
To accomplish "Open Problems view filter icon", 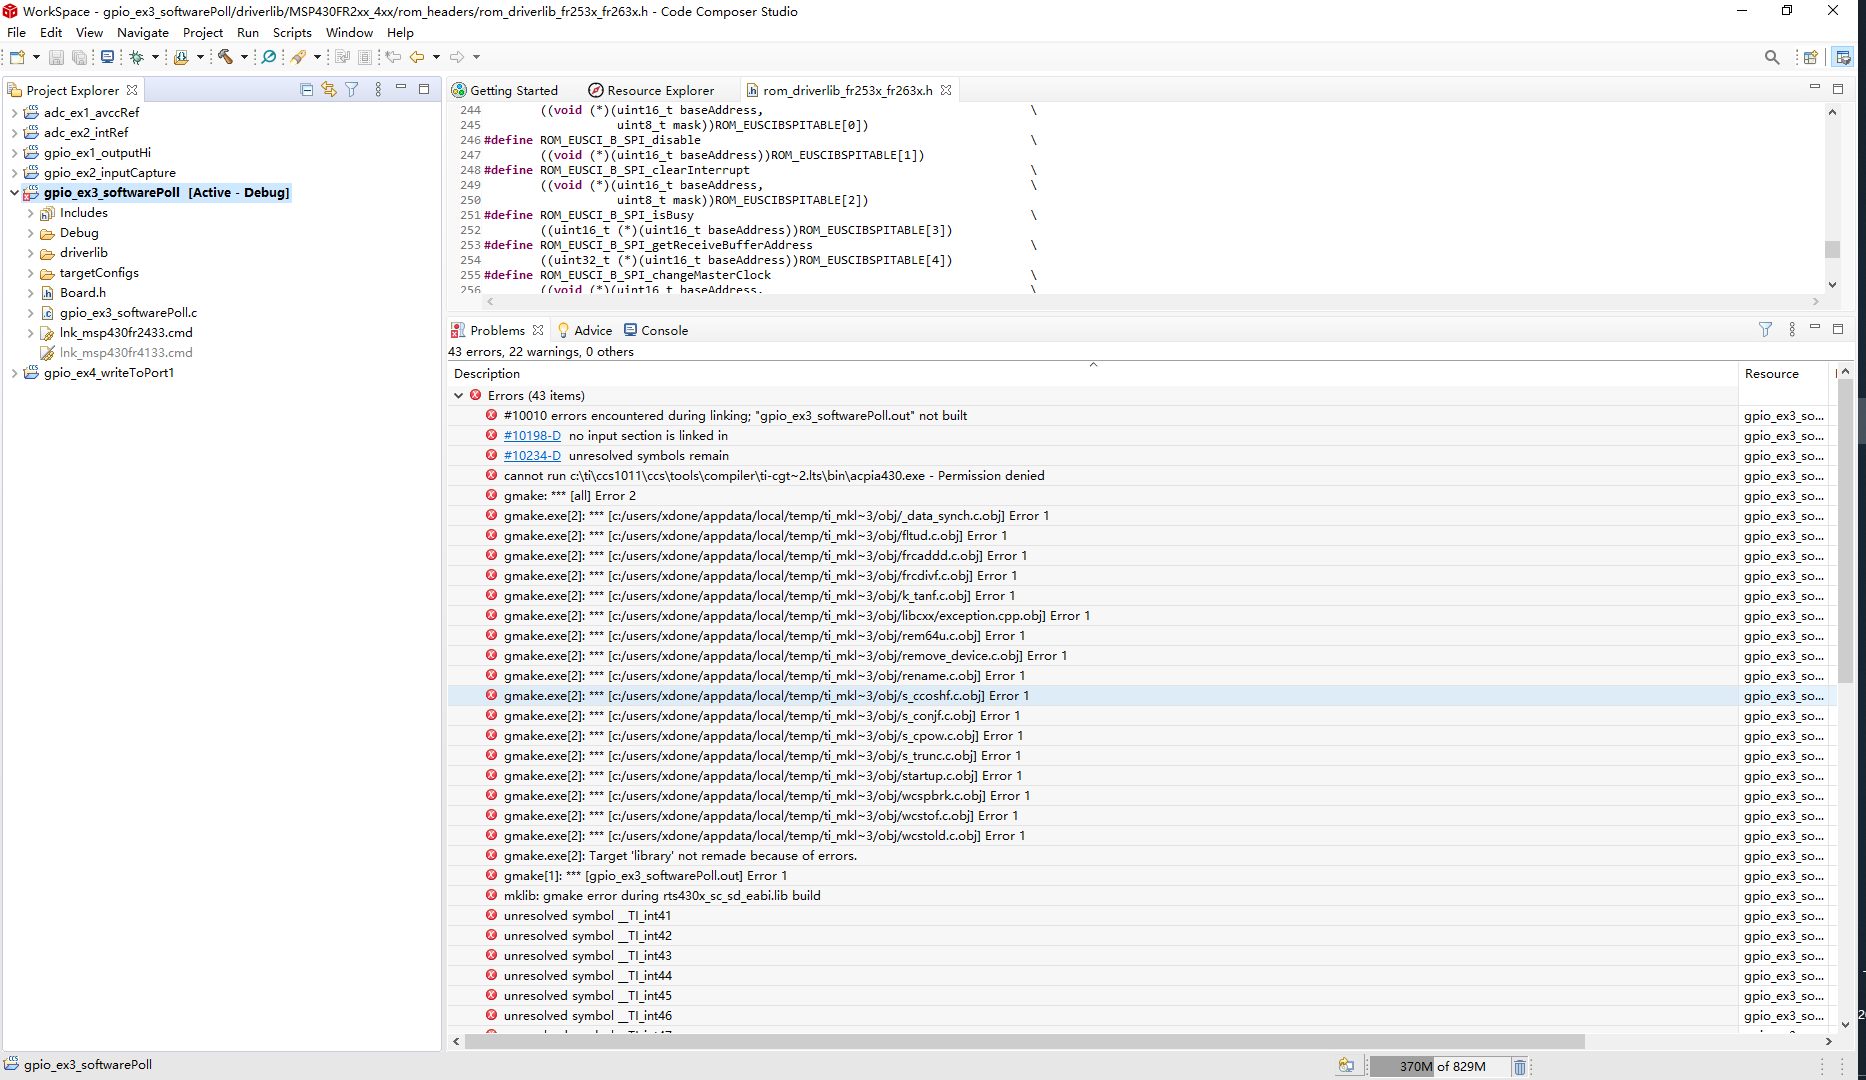I will (1766, 329).
